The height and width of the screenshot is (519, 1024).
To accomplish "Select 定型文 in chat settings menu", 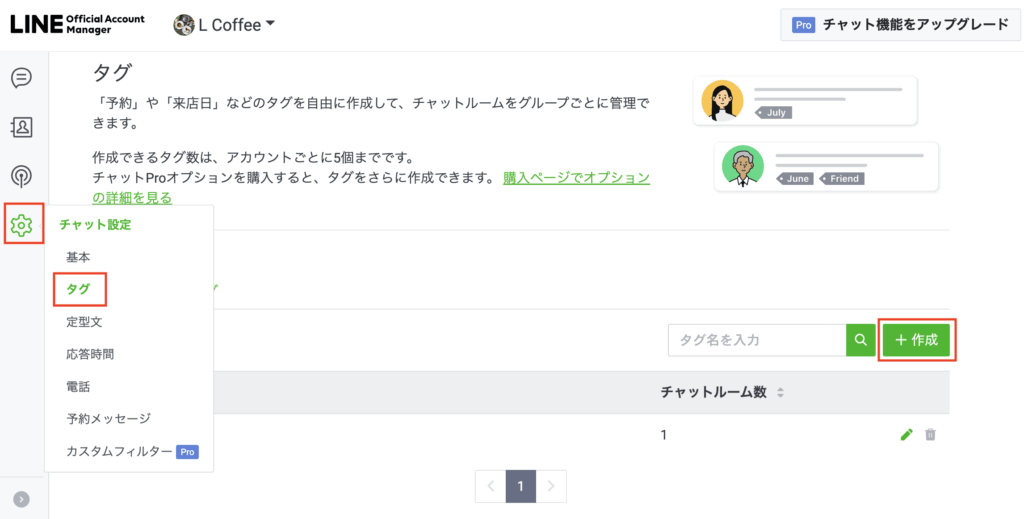I will [x=84, y=322].
